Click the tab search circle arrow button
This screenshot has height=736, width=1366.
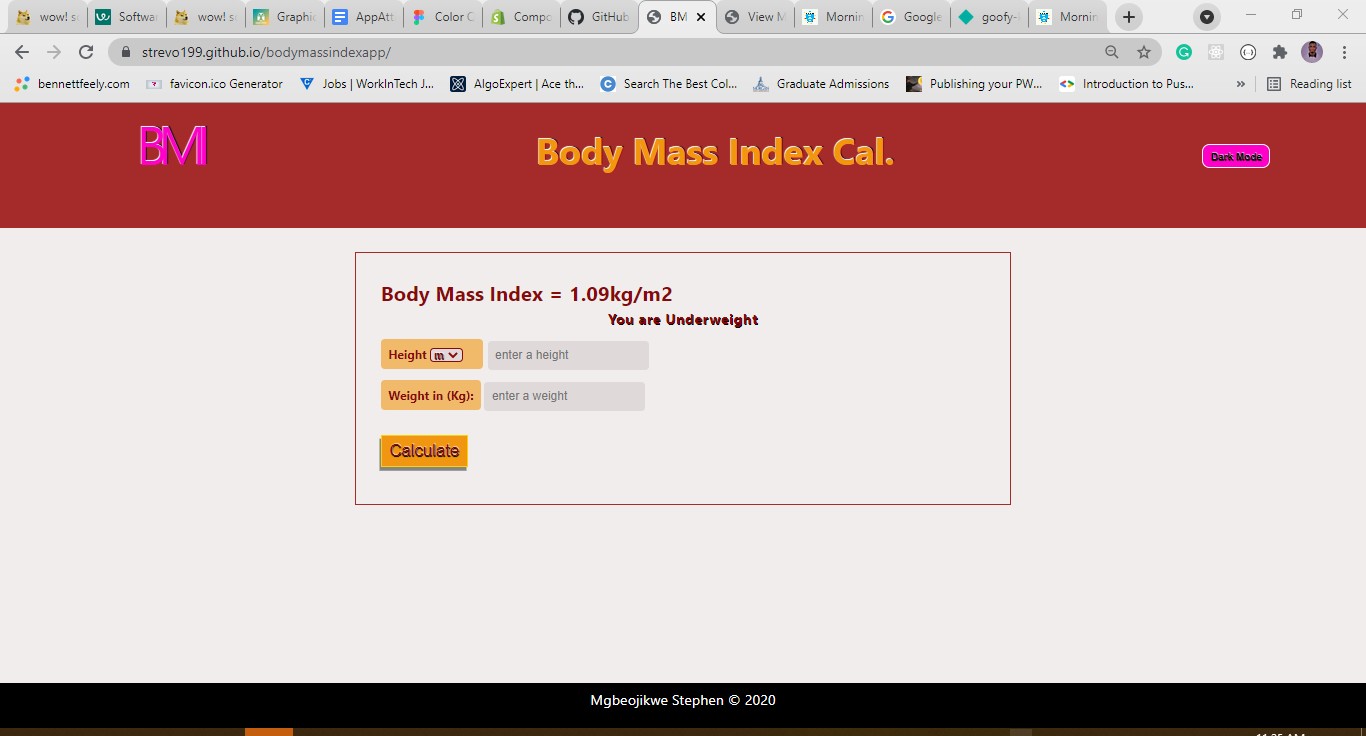1207,17
